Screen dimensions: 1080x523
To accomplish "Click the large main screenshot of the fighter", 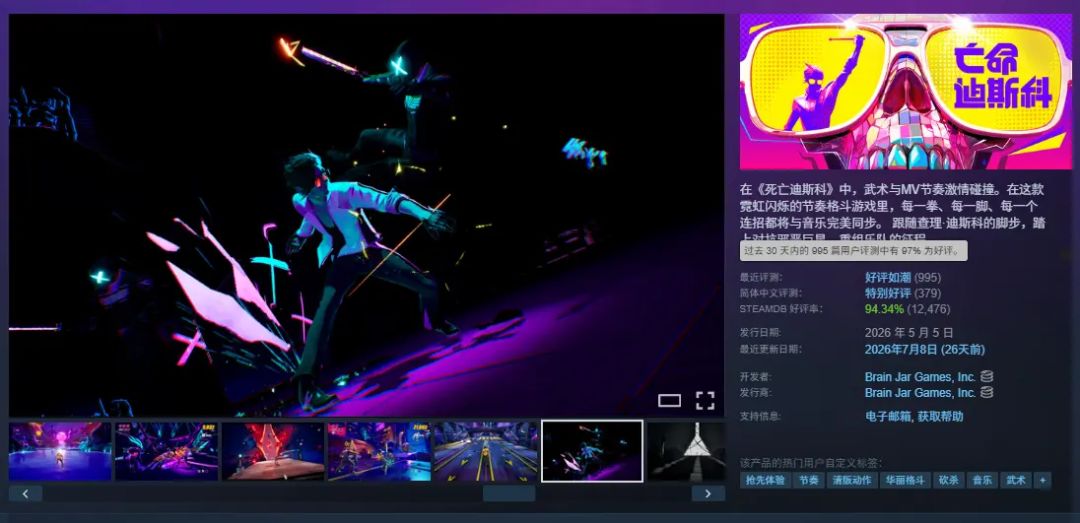I will tap(366, 215).
